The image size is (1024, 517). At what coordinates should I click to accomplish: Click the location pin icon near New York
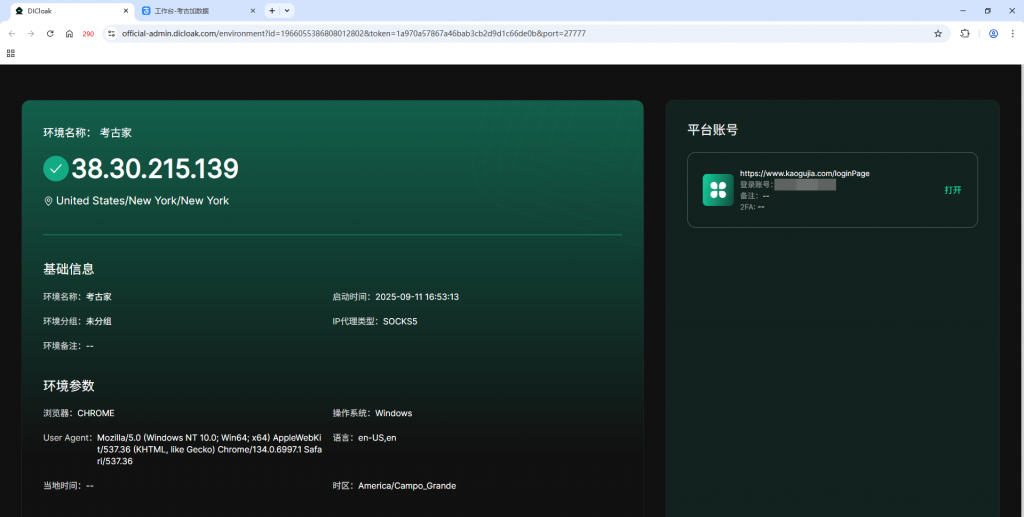[48, 201]
